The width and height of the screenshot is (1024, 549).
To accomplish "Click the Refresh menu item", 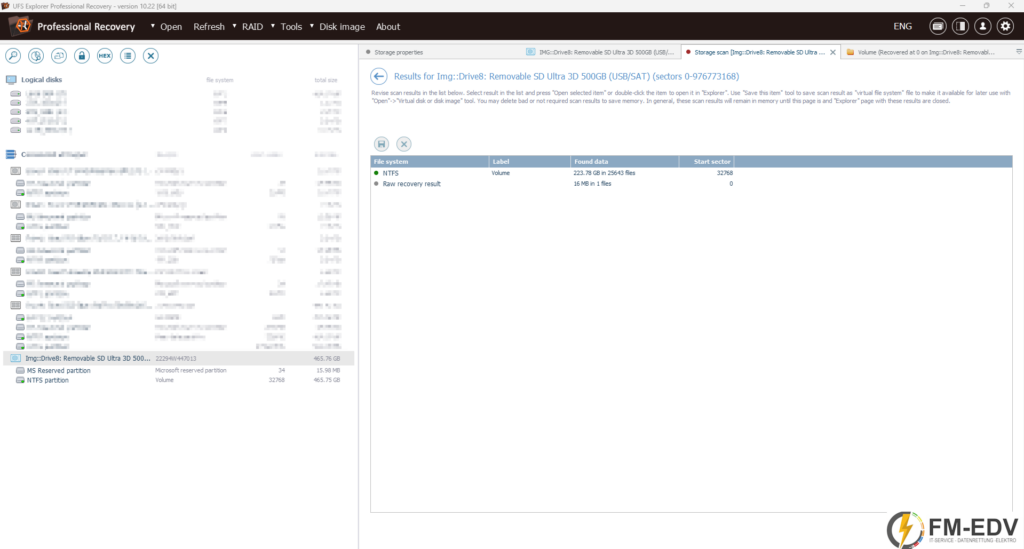I will pos(209,27).
